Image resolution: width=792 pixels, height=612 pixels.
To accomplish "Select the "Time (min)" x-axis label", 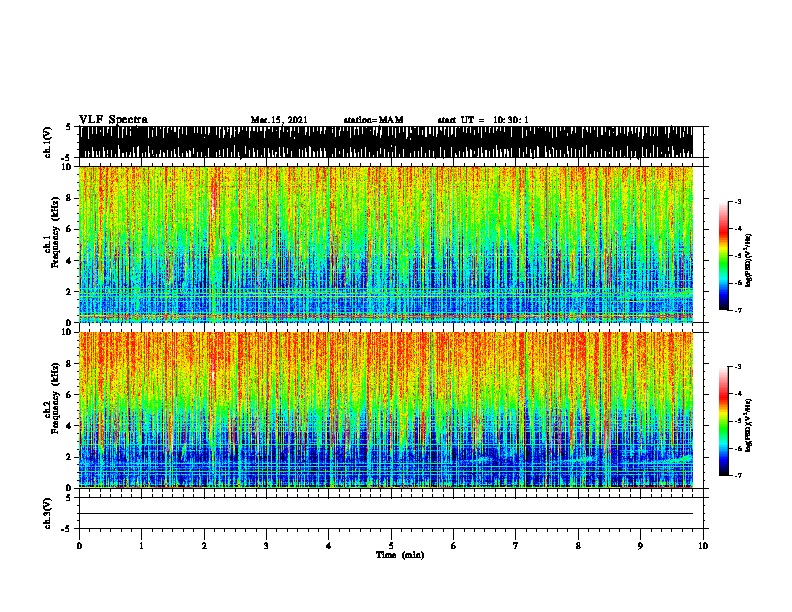I will tap(400, 555).
